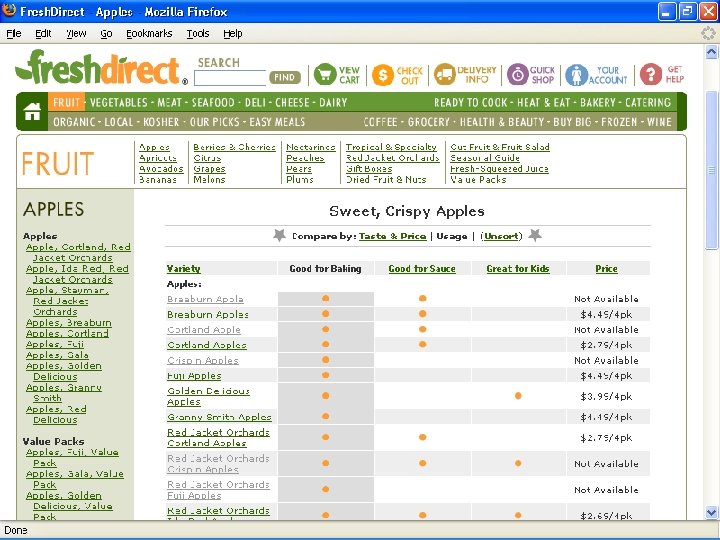720x540 pixels.
Task: Open the Citrus category link
Action: click(x=207, y=158)
